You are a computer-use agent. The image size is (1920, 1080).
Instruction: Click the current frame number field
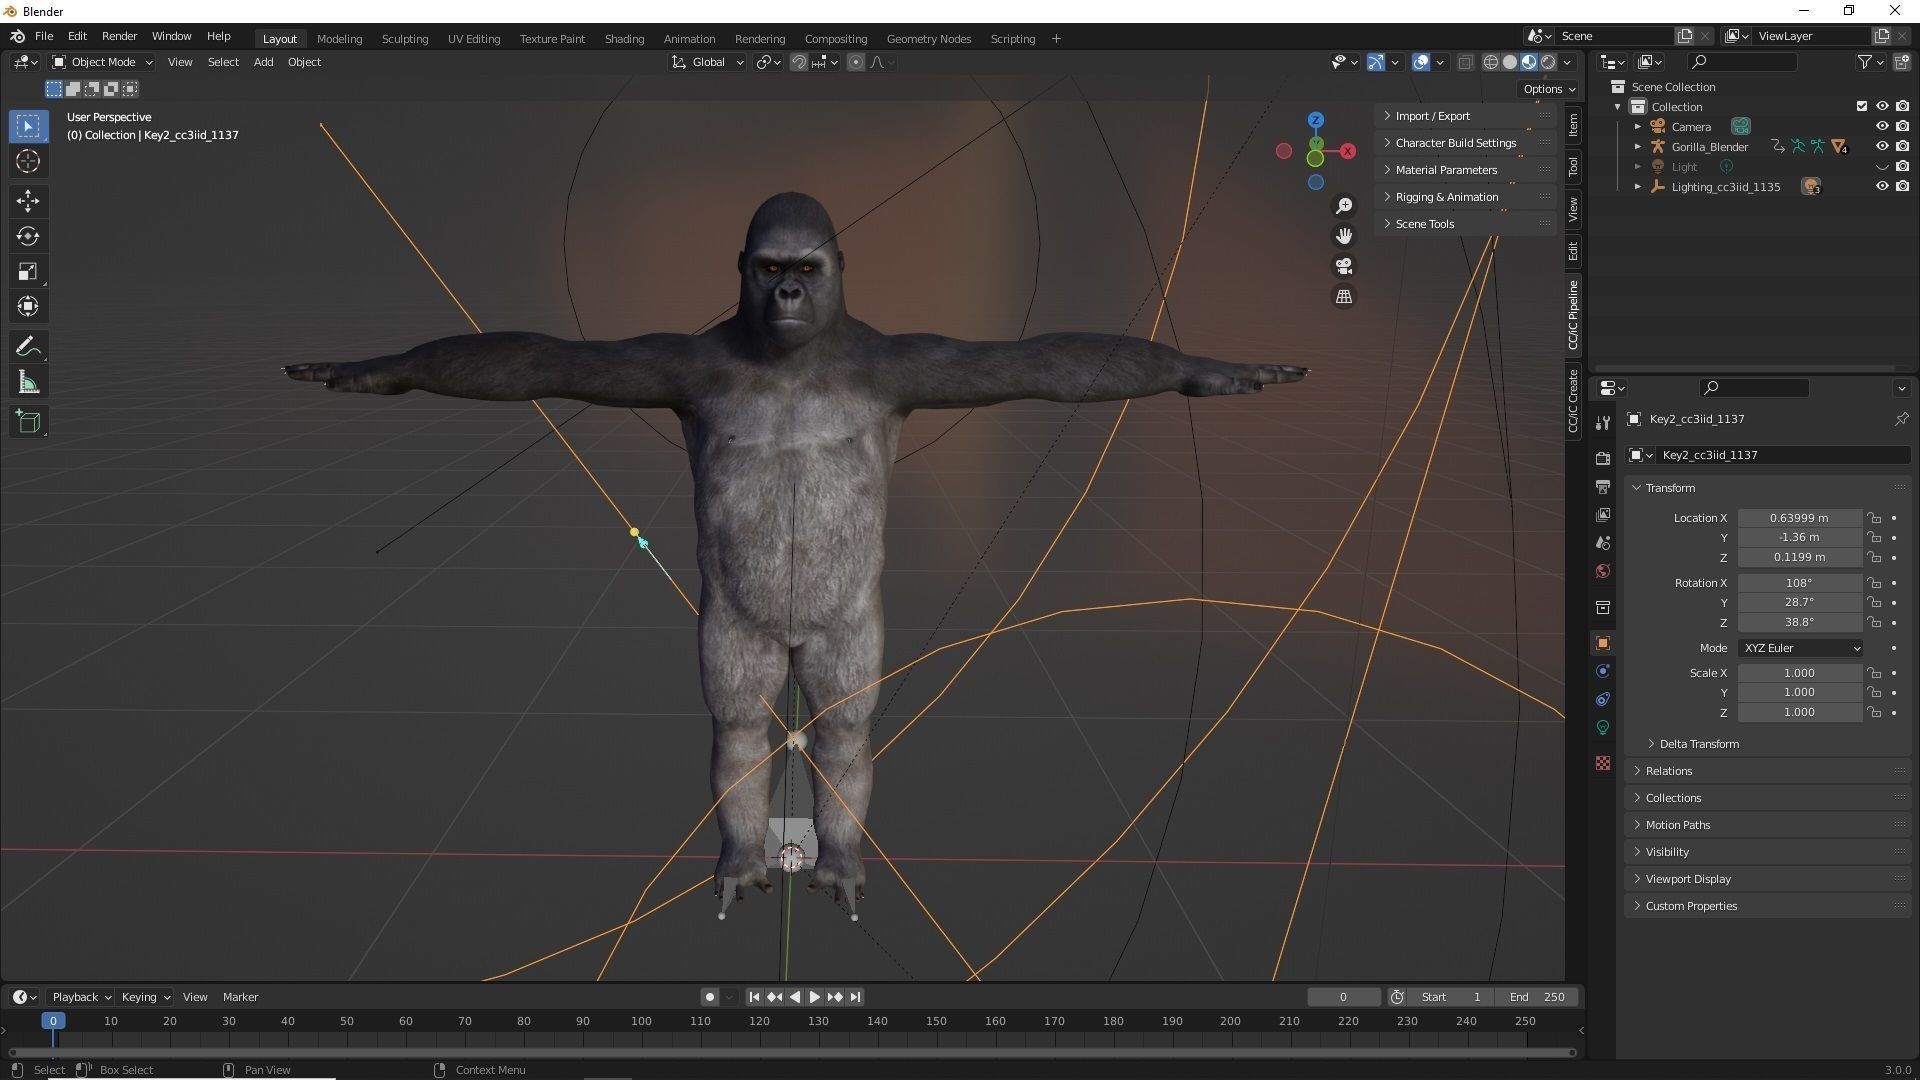(x=1343, y=997)
